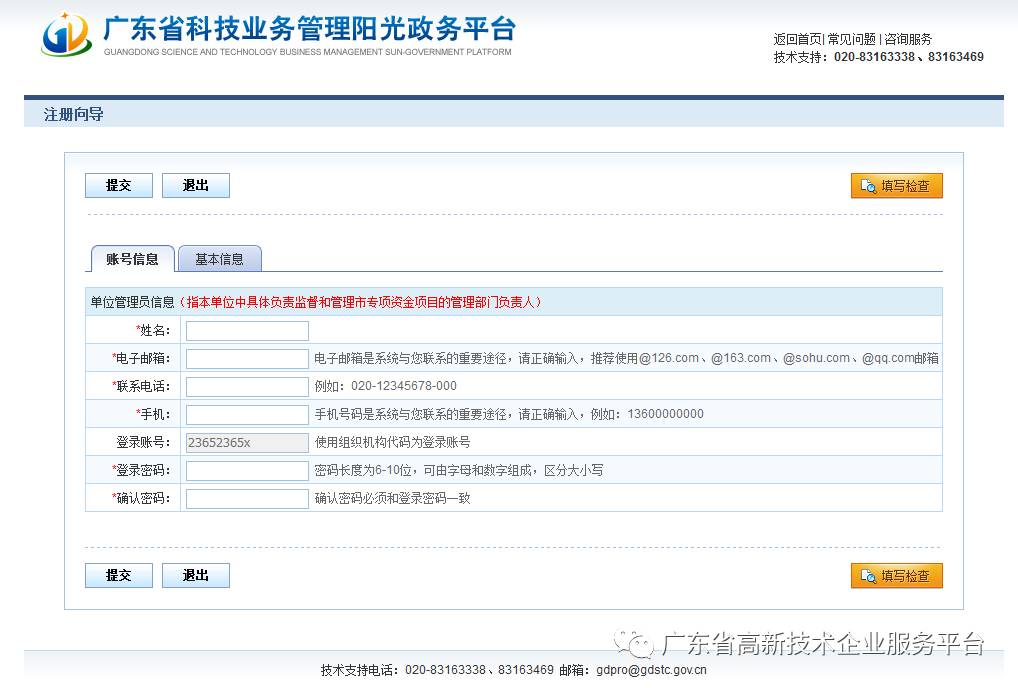Click the disabled 登录账号 field

247,443
